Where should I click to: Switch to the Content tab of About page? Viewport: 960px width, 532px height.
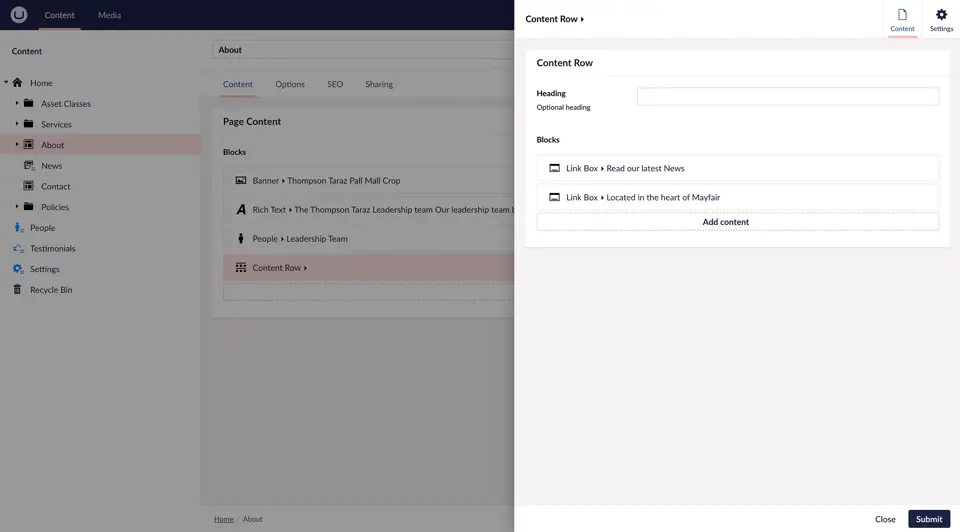click(238, 84)
